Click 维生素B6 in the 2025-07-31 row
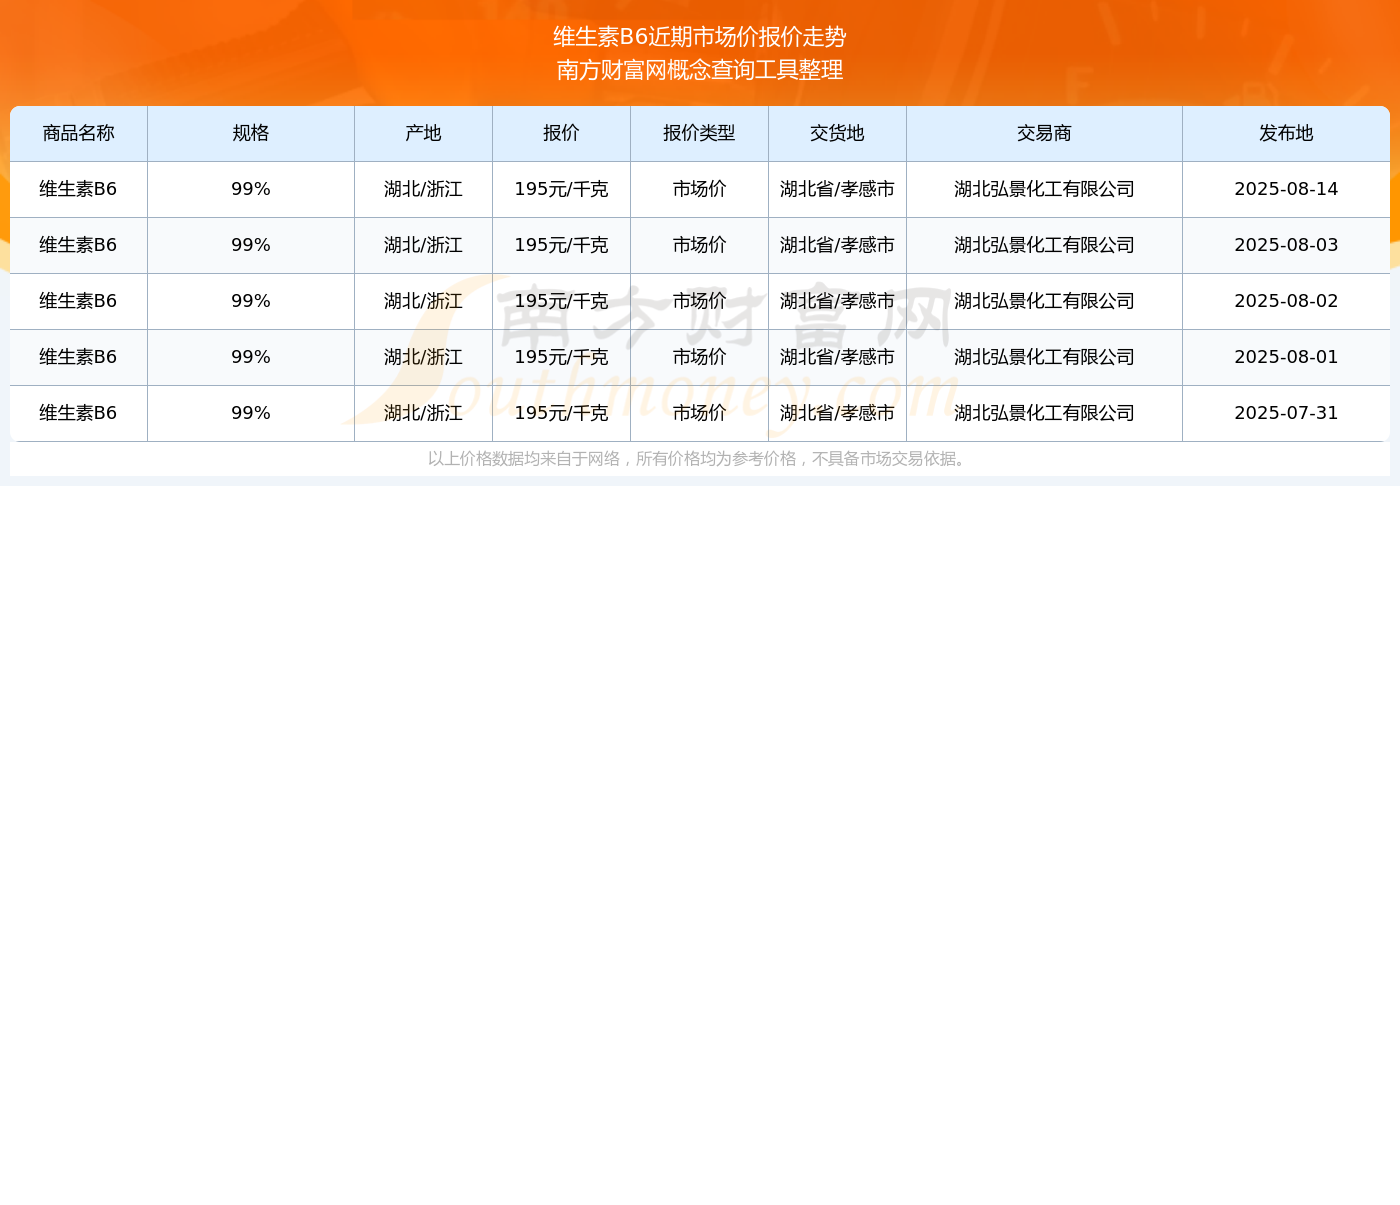The width and height of the screenshot is (1400, 1205). point(78,413)
